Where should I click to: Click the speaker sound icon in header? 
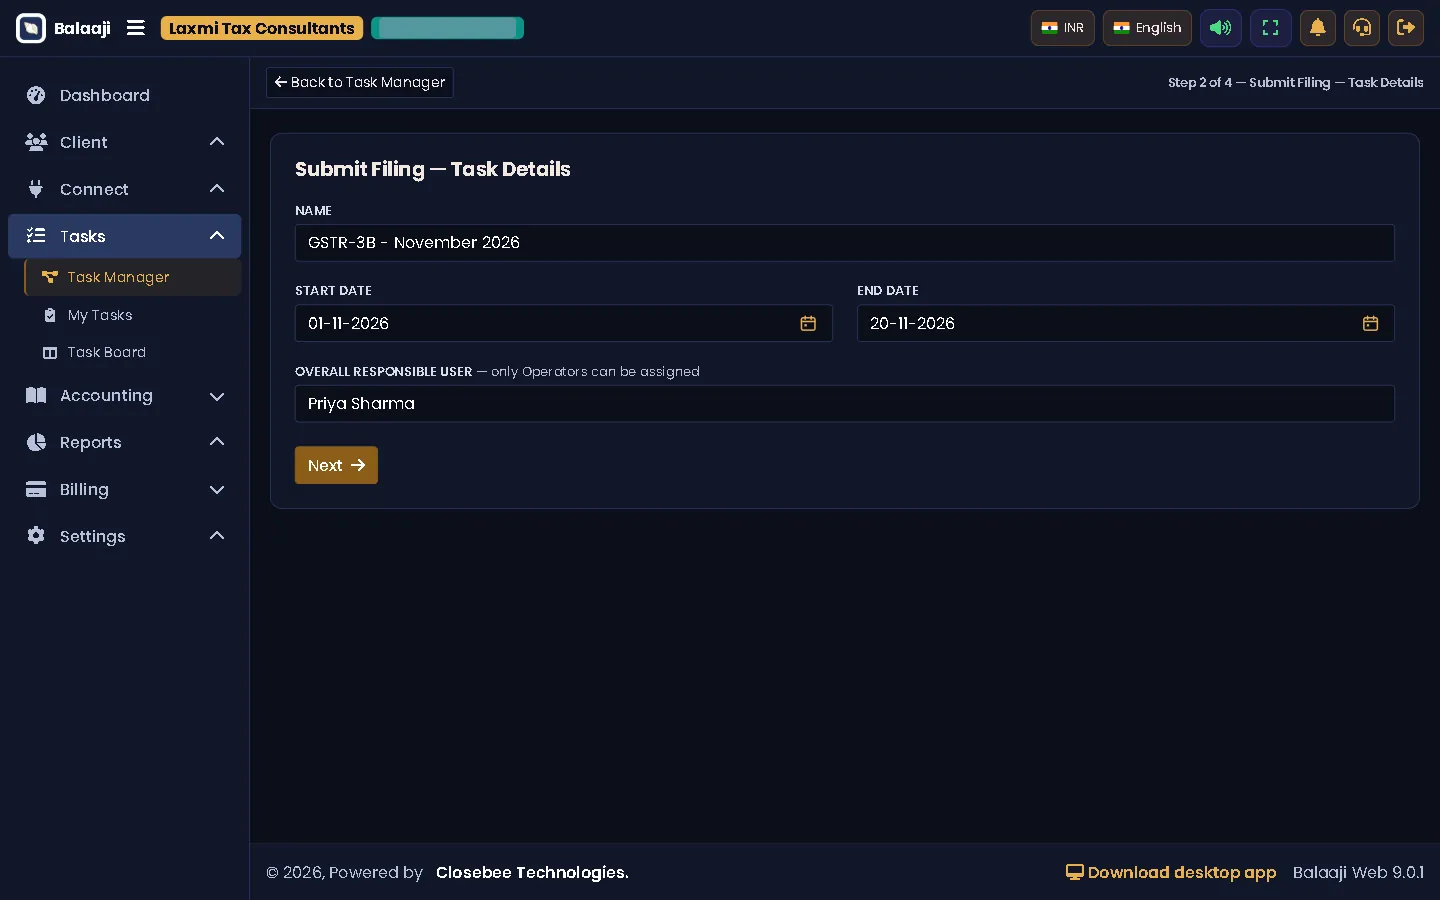pos(1221,28)
